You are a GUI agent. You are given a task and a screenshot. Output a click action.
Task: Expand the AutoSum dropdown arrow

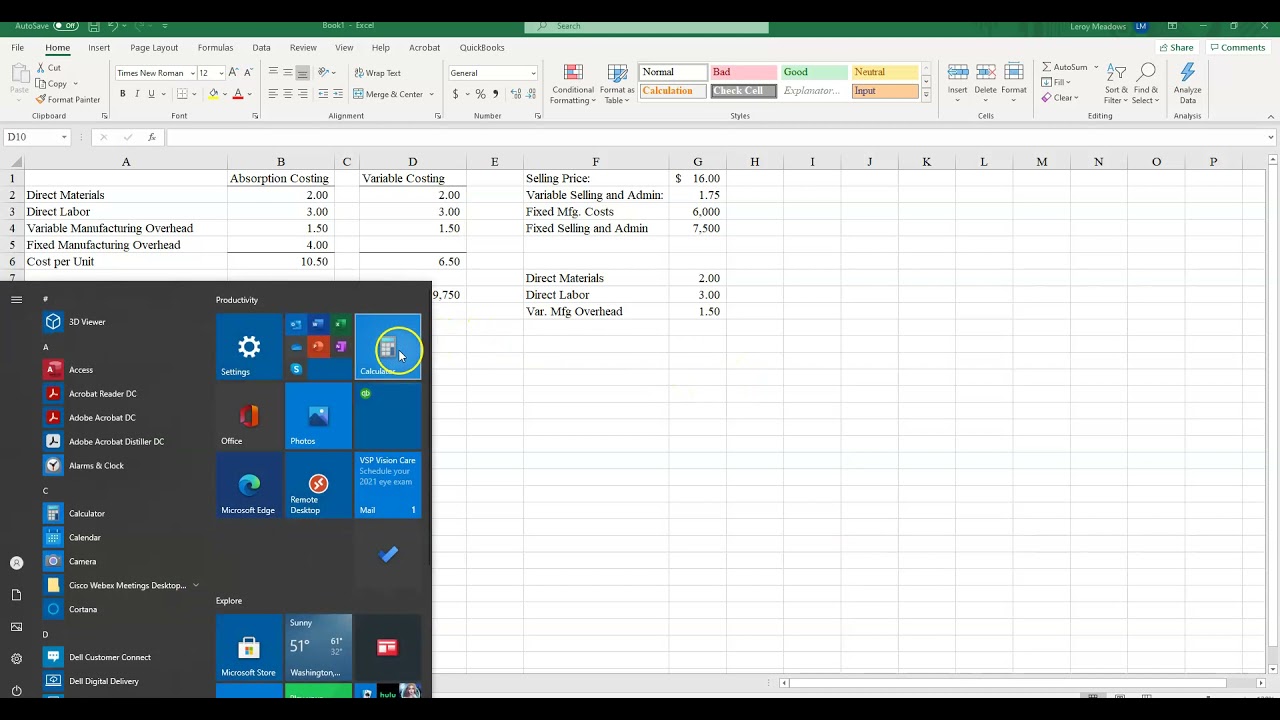[x=1096, y=67]
